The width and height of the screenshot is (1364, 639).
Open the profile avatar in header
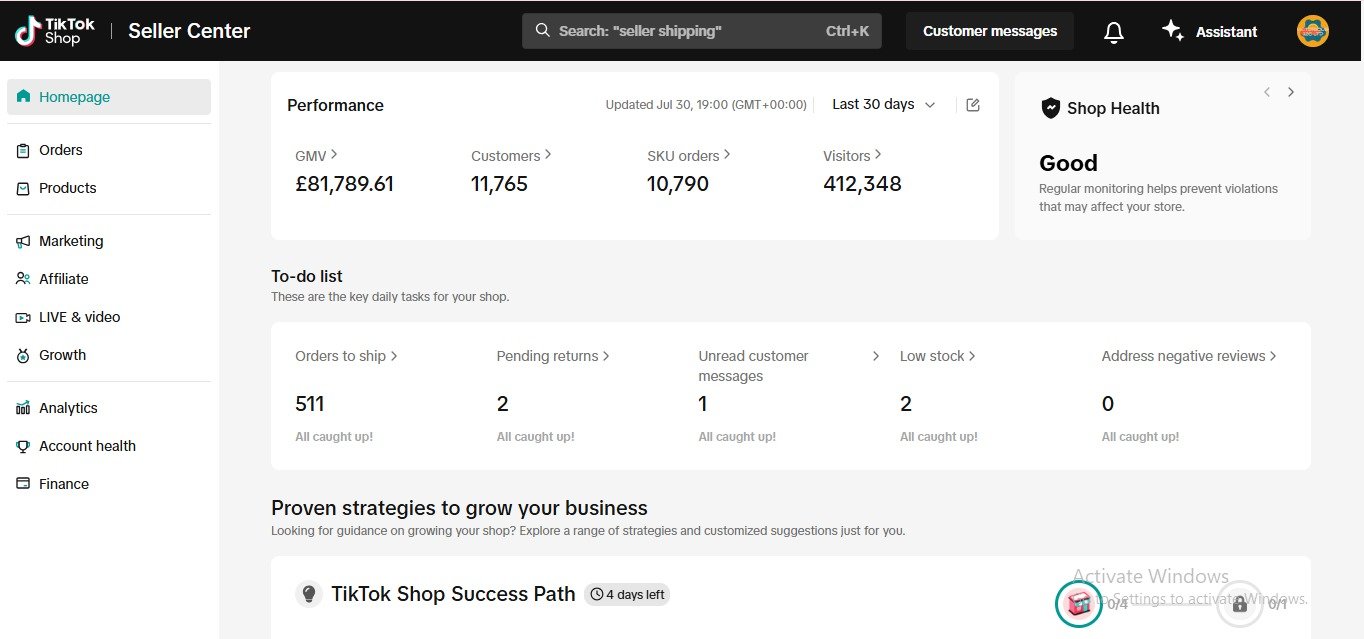[1312, 31]
